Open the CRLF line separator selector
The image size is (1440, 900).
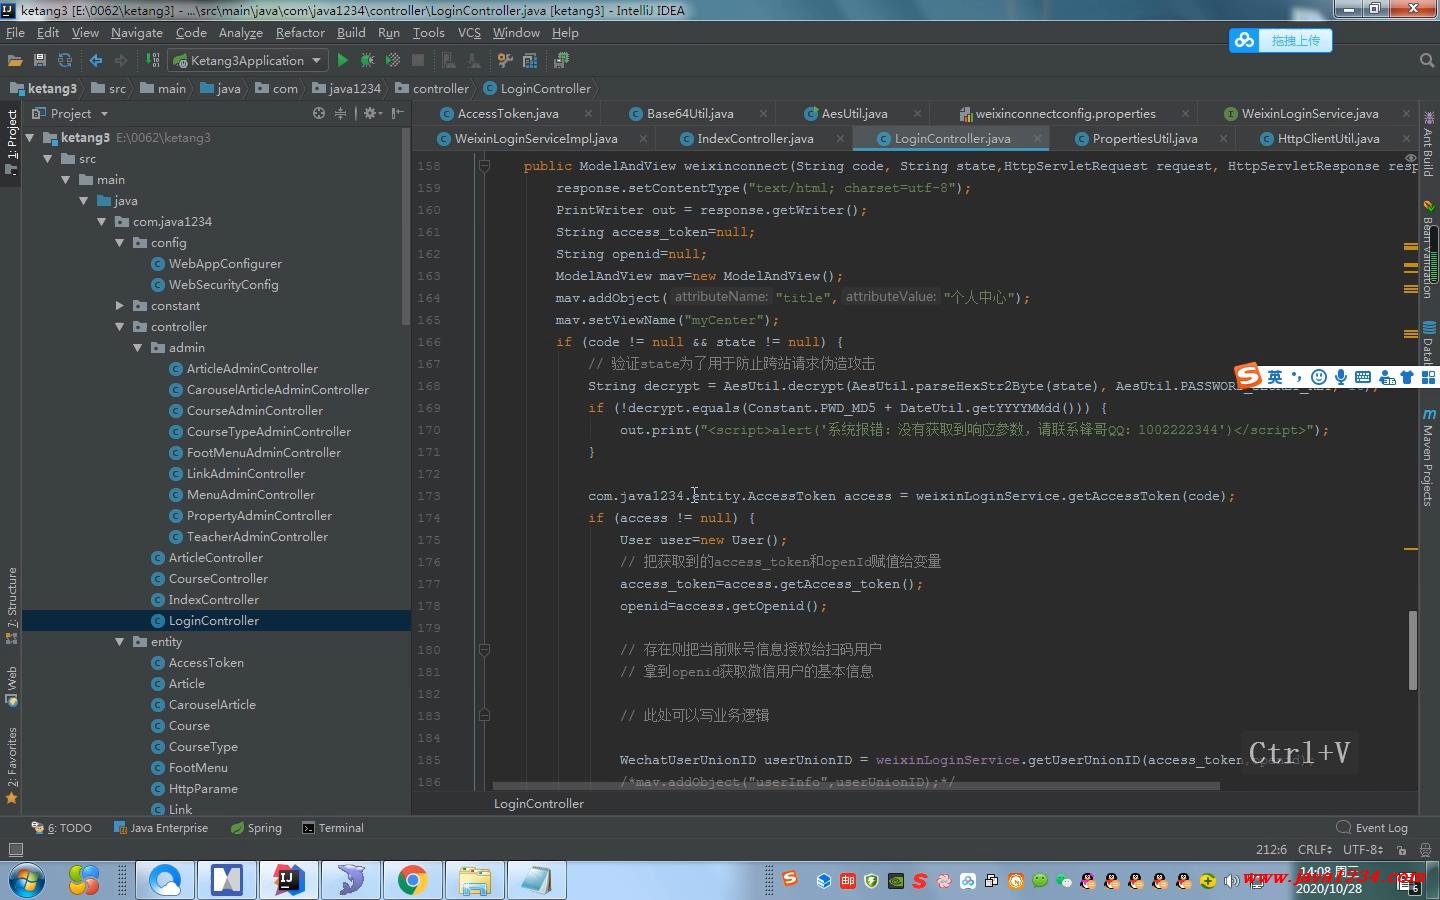(x=1315, y=850)
